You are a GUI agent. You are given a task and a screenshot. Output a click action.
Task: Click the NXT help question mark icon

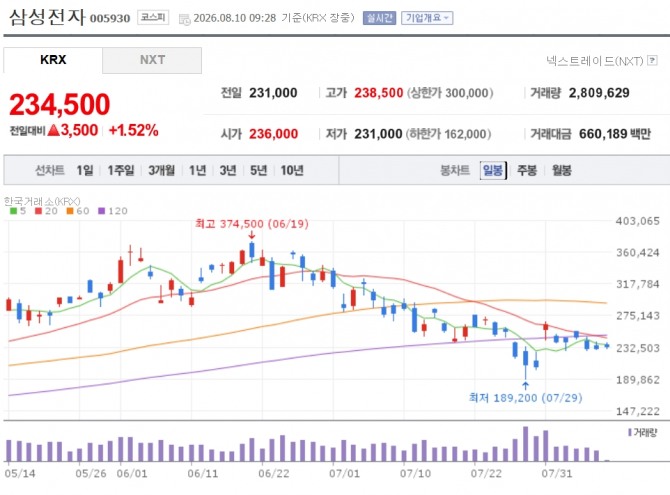[x=652, y=60]
